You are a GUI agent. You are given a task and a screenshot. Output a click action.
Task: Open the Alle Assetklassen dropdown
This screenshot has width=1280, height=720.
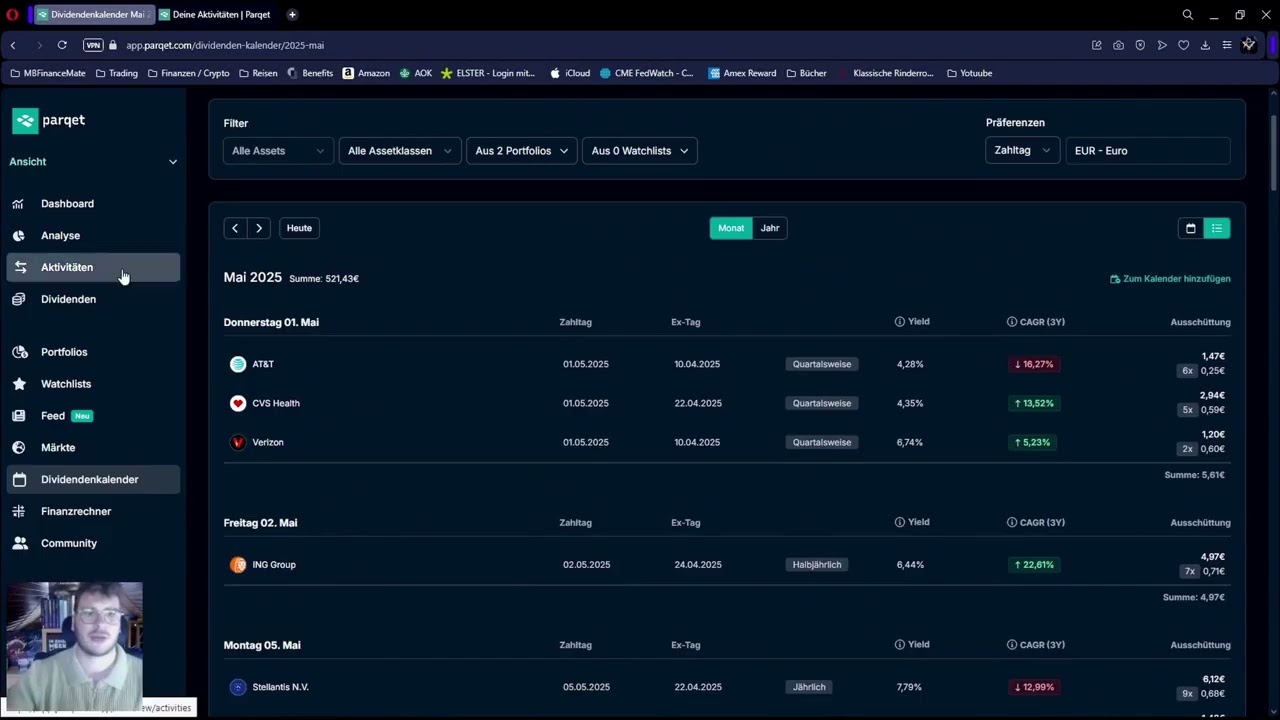[x=400, y=151]
